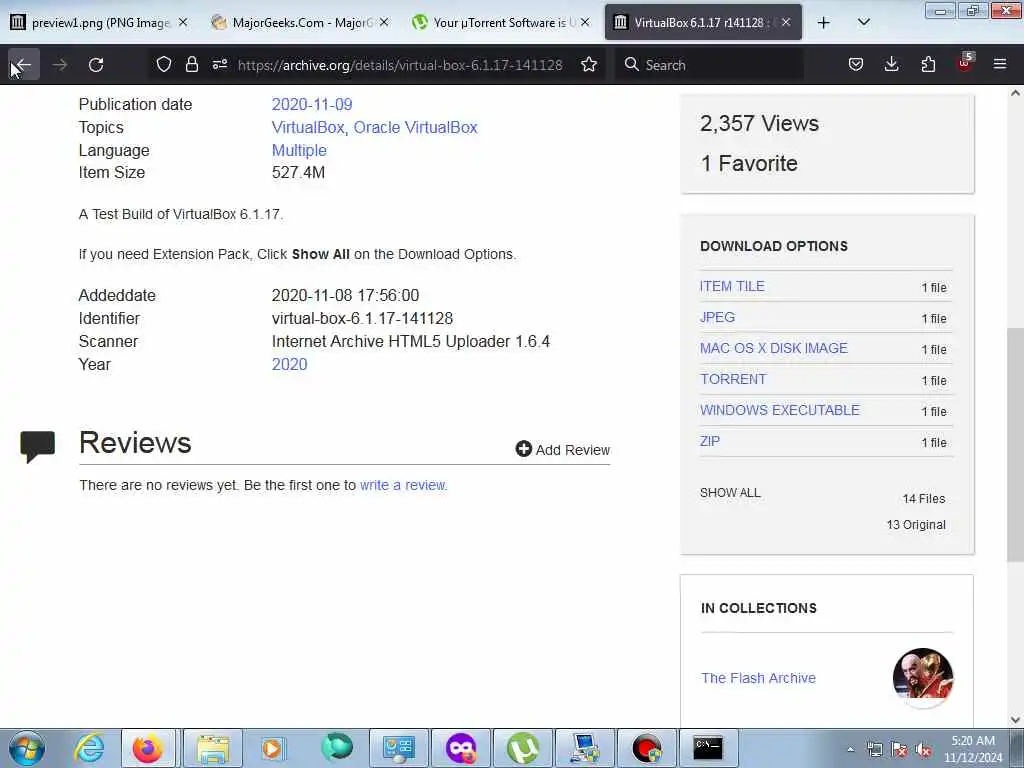Viewport: 1024px width, 768px height.
Task: Click the archive.org URL address field
Action: pos(400,65)
